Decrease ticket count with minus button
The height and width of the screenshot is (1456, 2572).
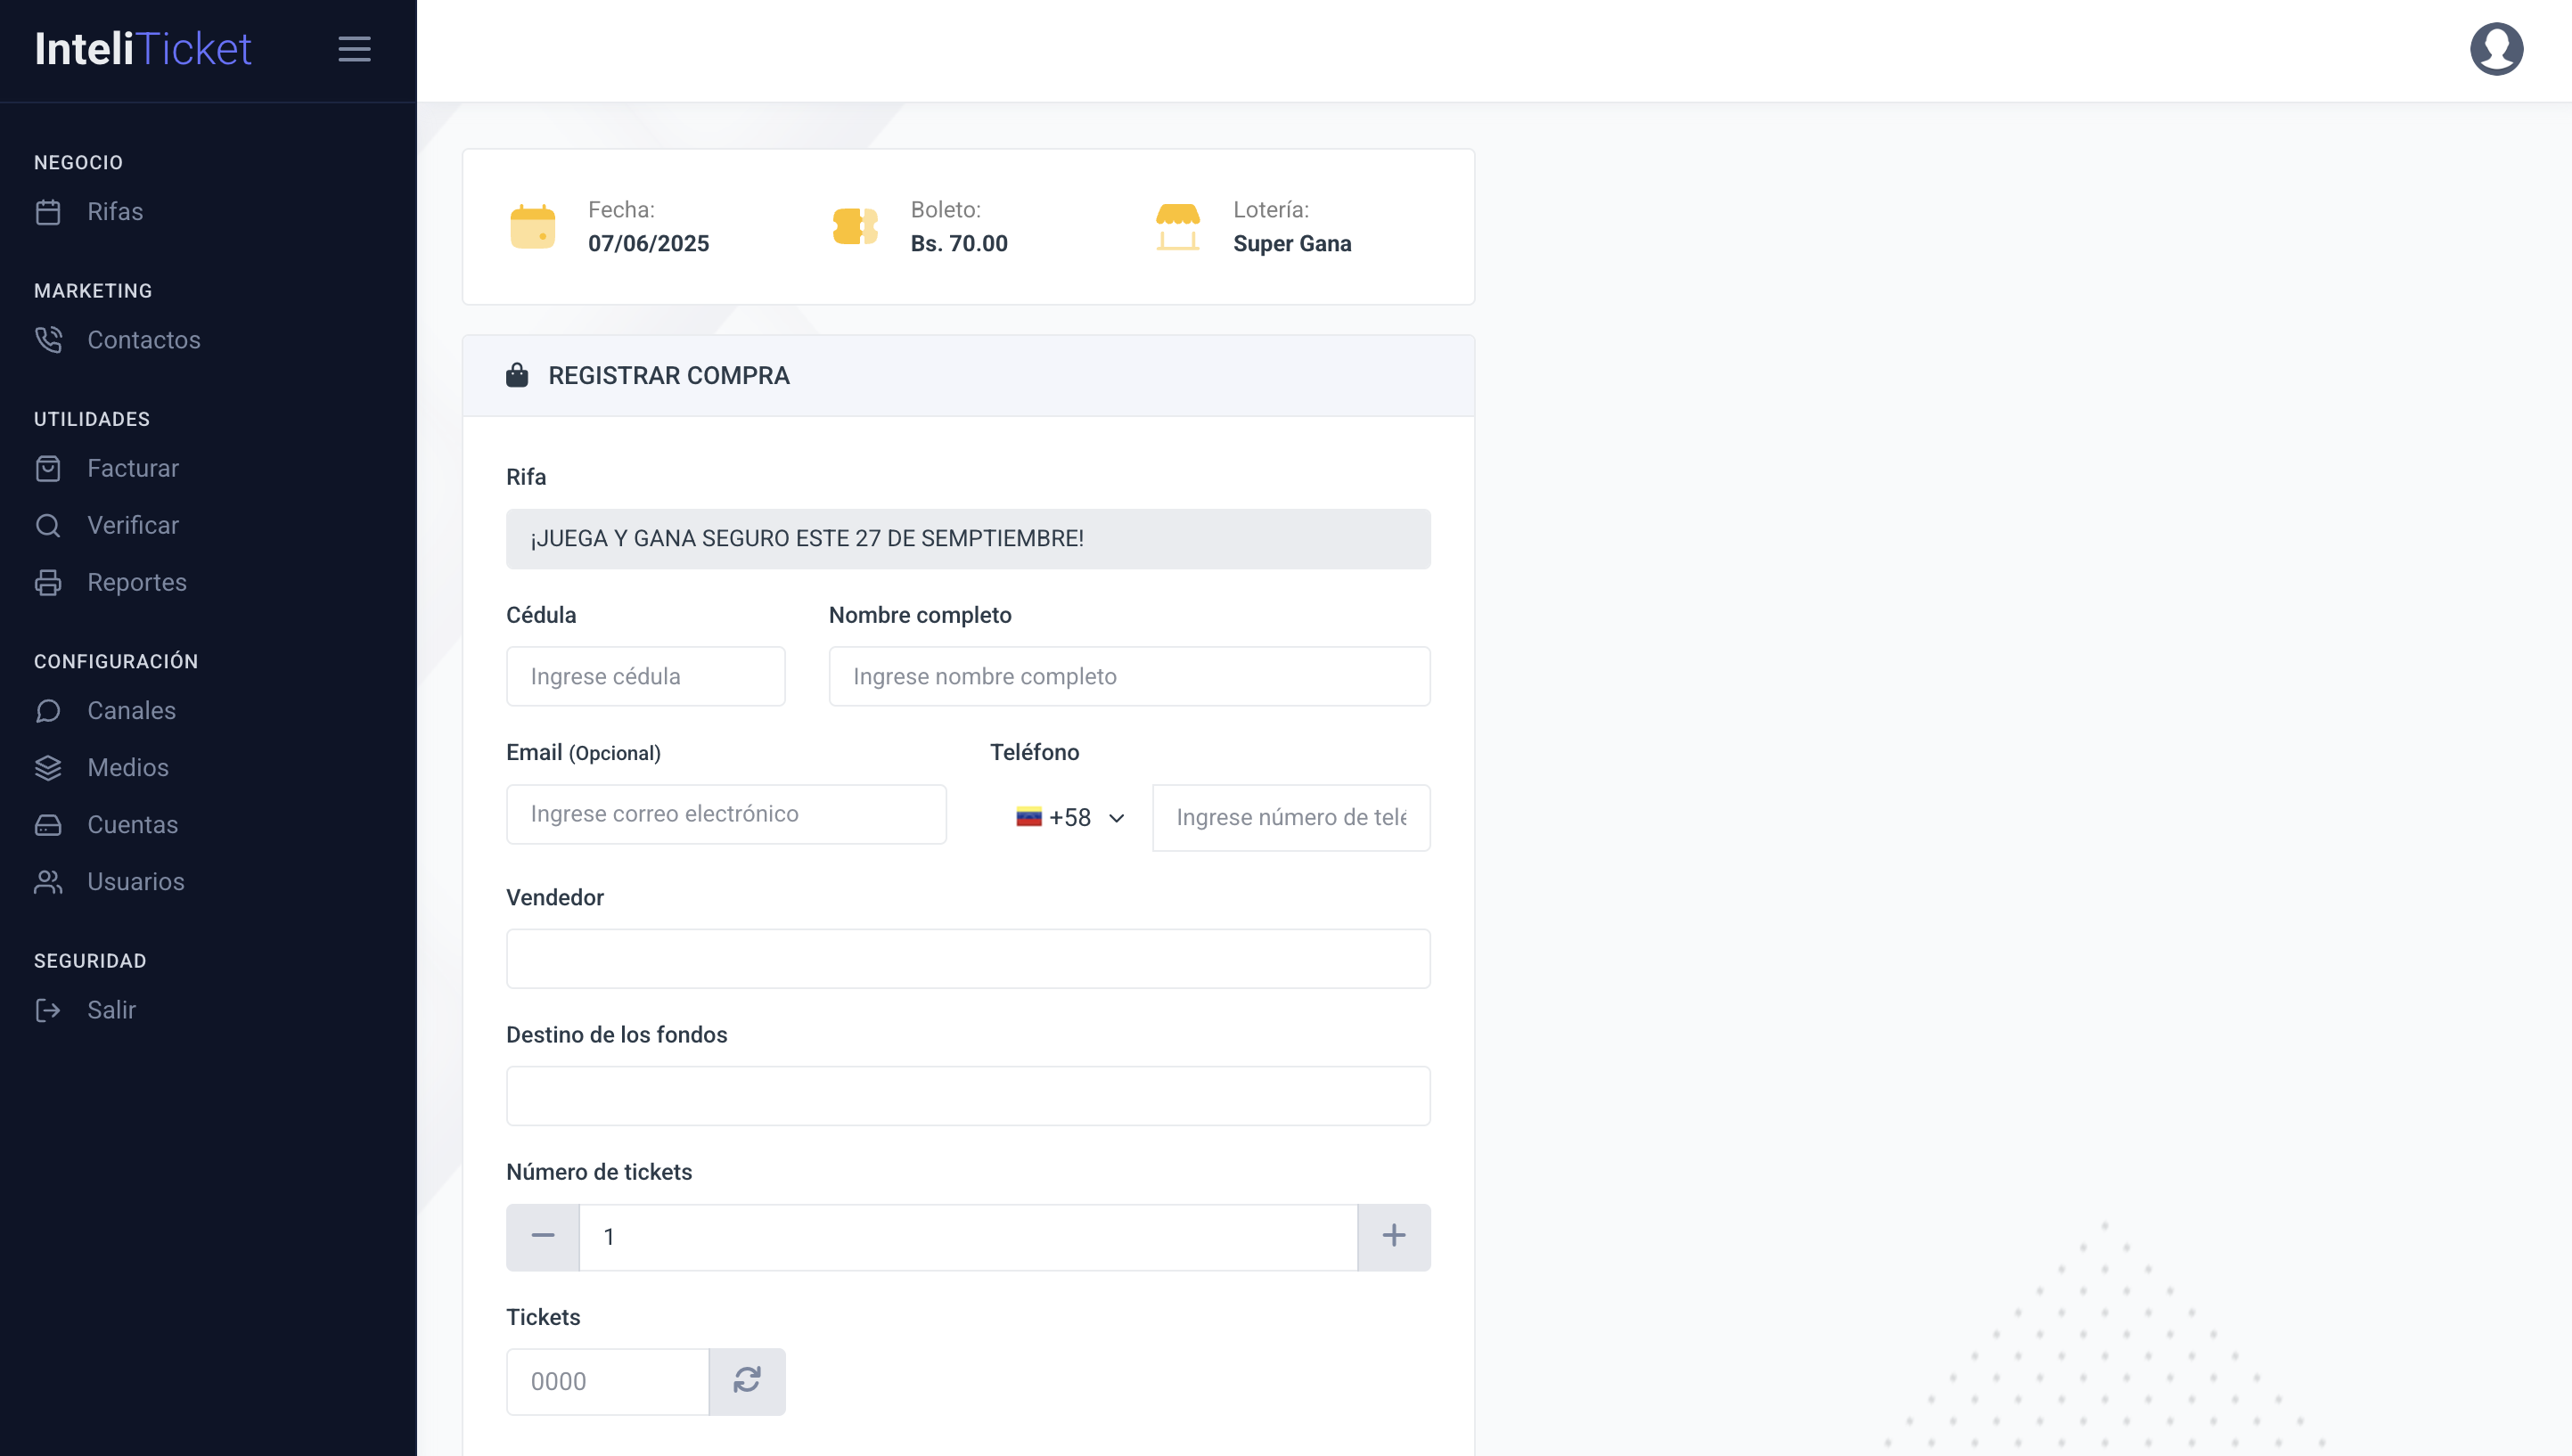click(x=543, y=1236)
